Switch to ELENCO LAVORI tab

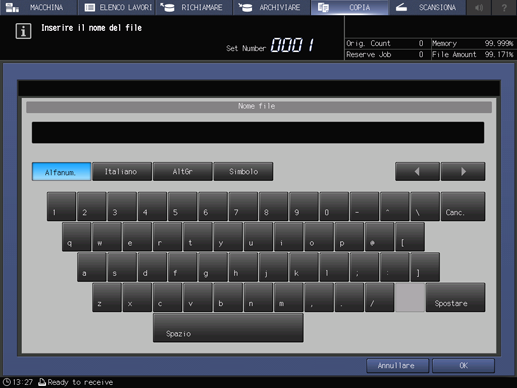117,7
